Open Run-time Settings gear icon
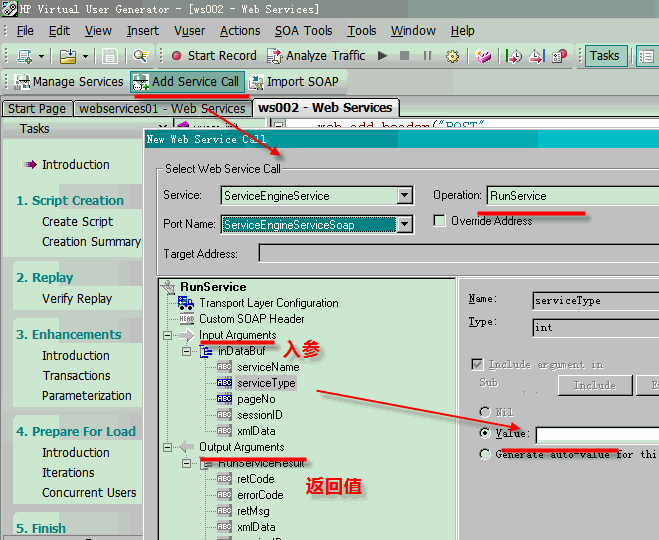This screenshot has height=540, width=659. coord(452,56)
